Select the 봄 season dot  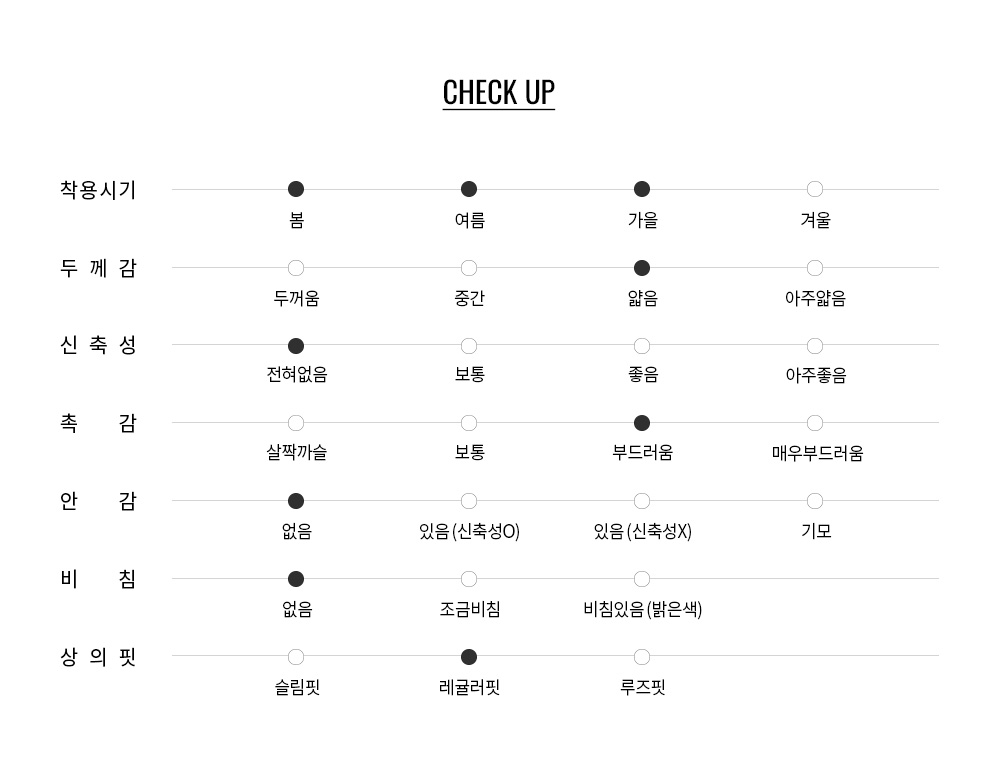coord(296,189)
